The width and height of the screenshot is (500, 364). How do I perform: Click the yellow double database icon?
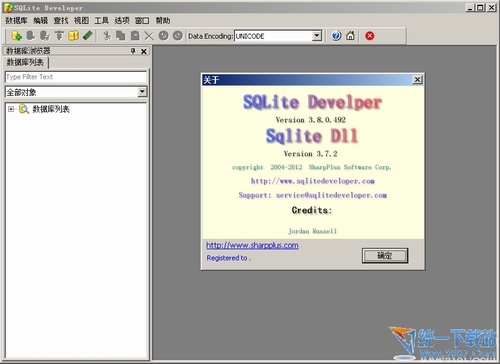pos(73,36)
